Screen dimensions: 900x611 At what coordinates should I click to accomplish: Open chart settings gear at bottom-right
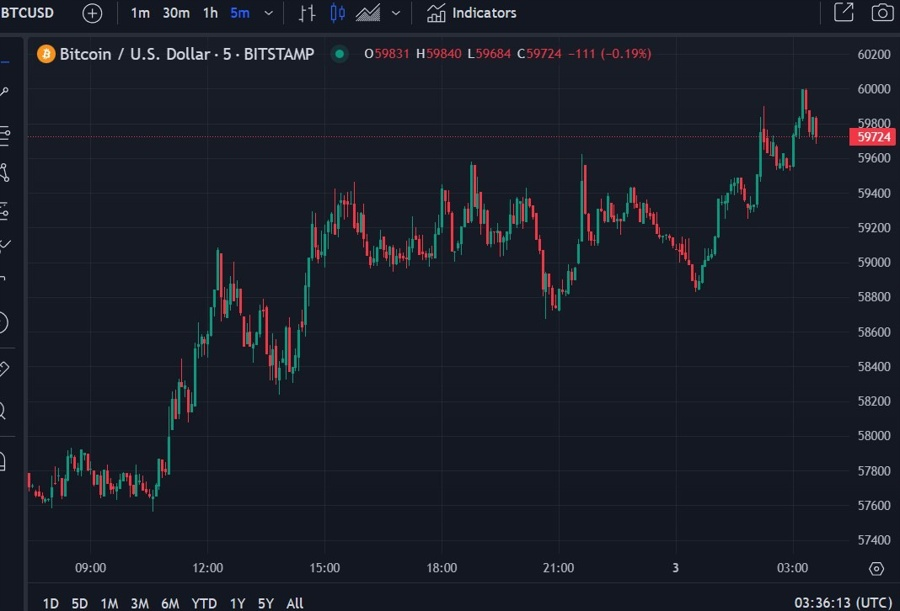(x=876, y=569)
